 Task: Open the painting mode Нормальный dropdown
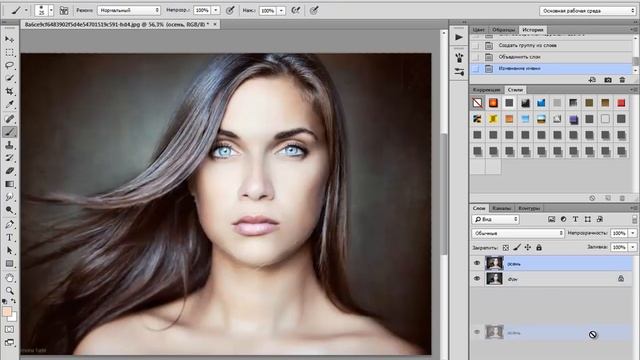(129, 10)
